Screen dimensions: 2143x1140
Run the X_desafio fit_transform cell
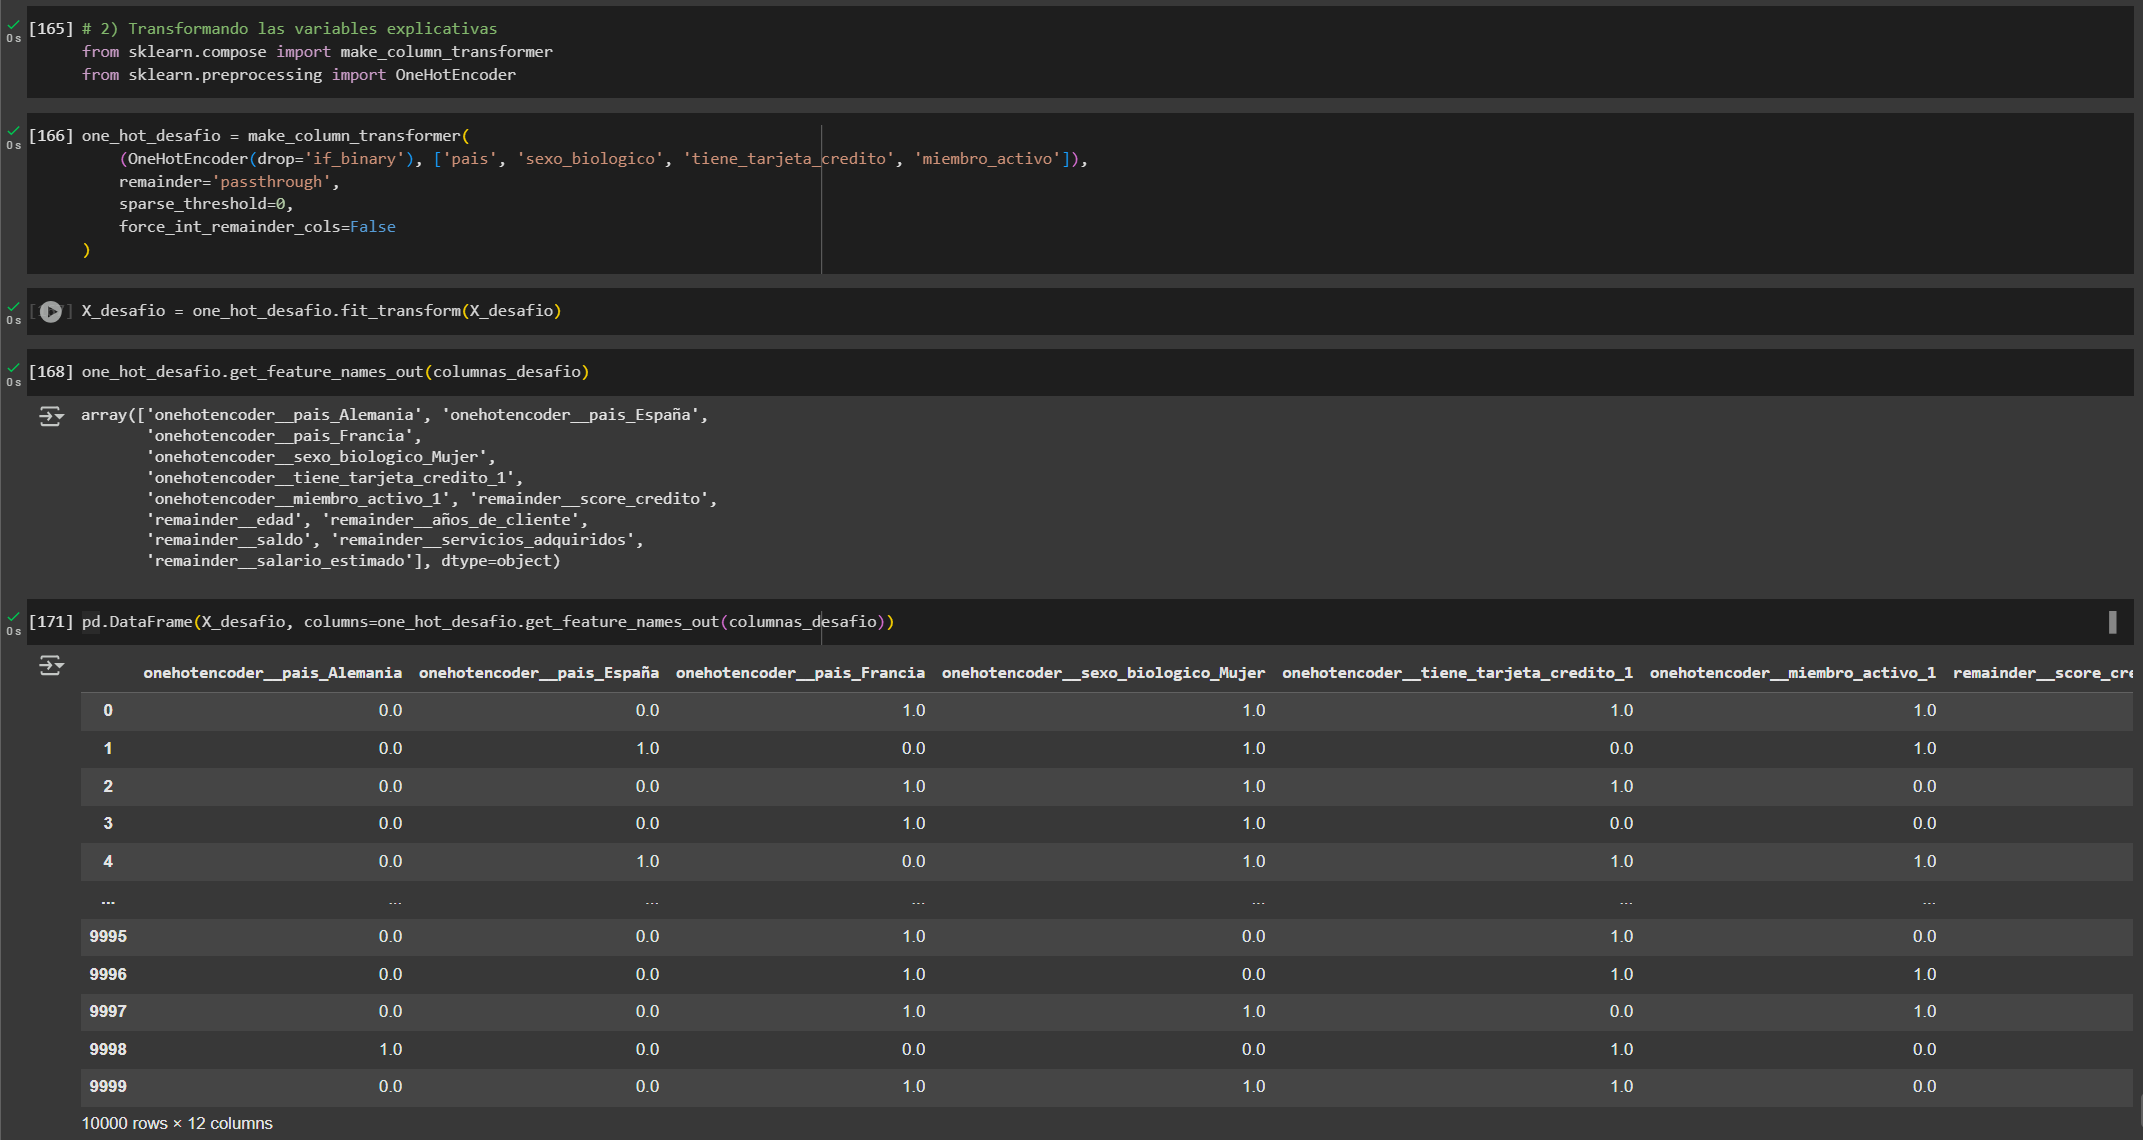tap(51, 311)
